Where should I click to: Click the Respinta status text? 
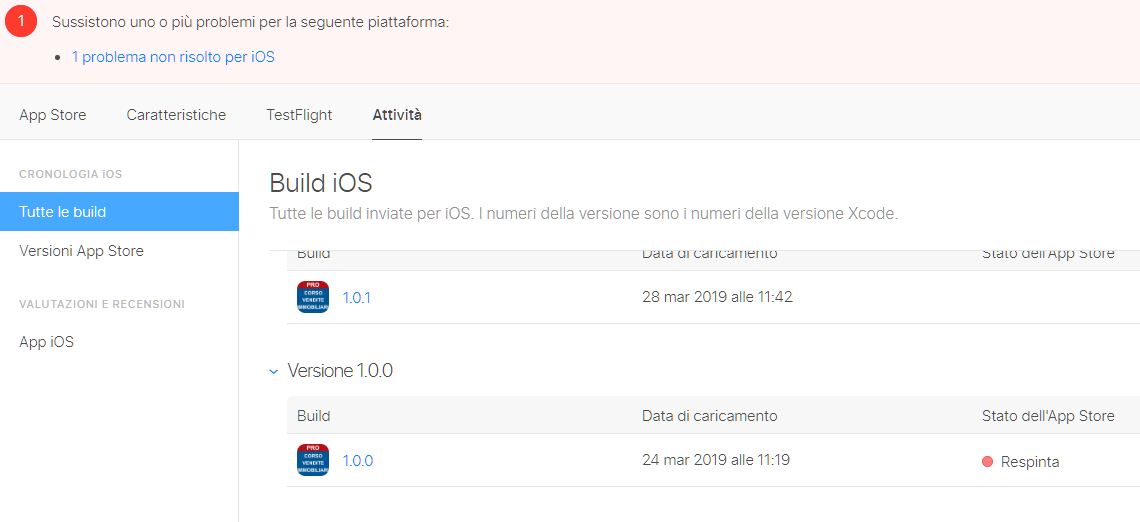(1030, 462)
